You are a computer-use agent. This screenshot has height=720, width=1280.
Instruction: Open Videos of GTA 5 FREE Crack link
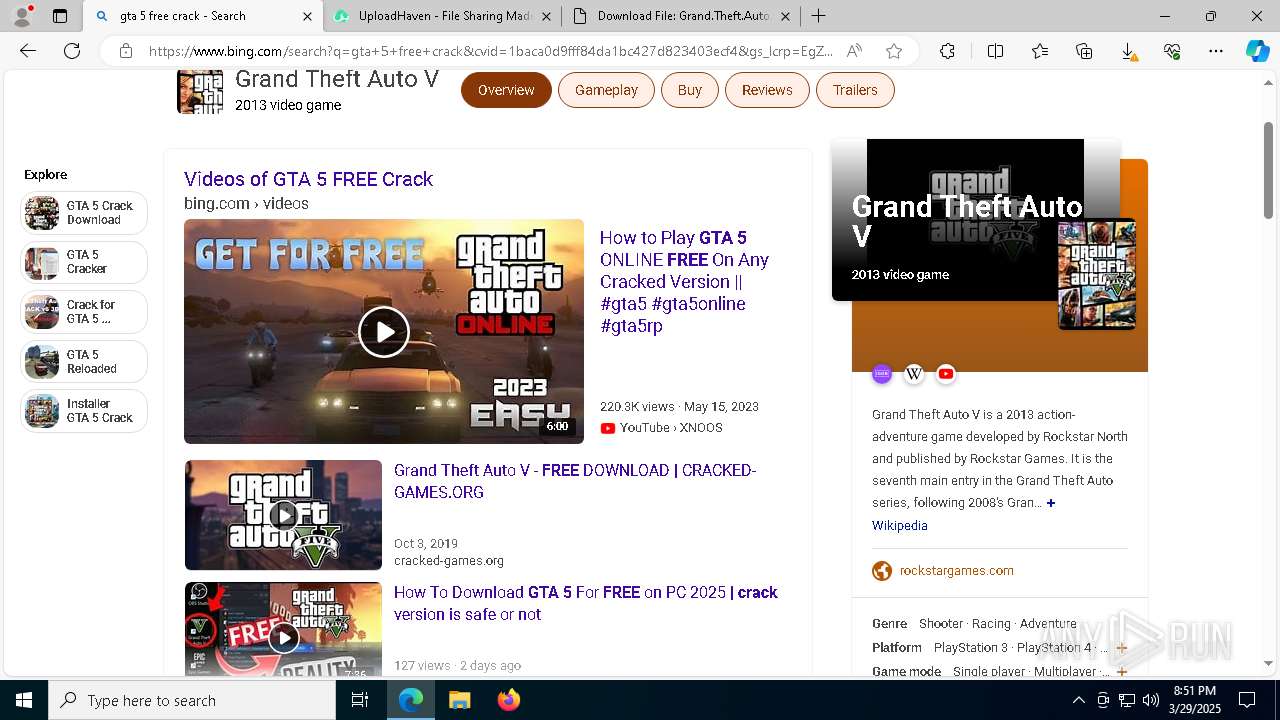308,179
